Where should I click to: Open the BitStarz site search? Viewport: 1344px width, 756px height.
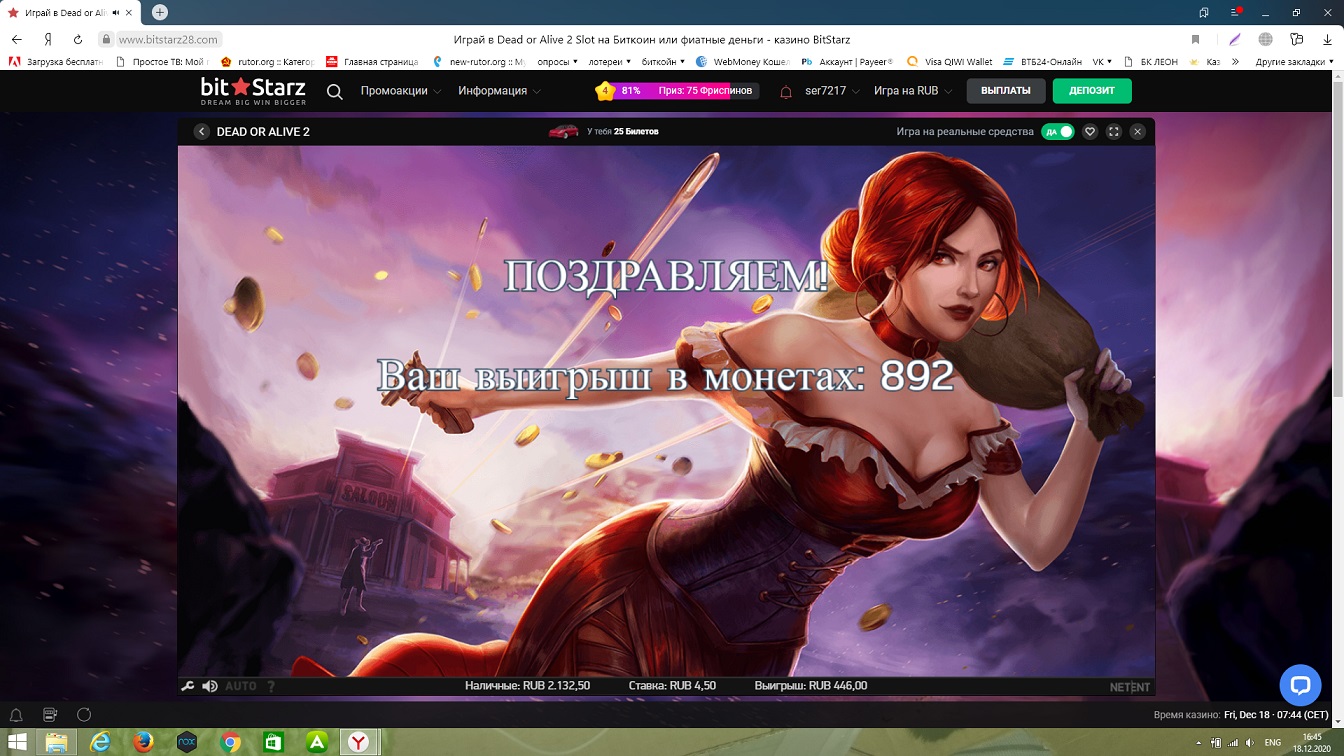(335, 91)
